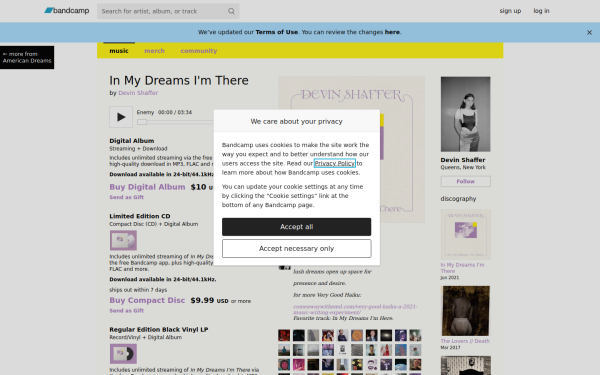The width and height of the screenshot is (600, 375).
Task: Click the Digital Album heading
Action: click(132, 141)
